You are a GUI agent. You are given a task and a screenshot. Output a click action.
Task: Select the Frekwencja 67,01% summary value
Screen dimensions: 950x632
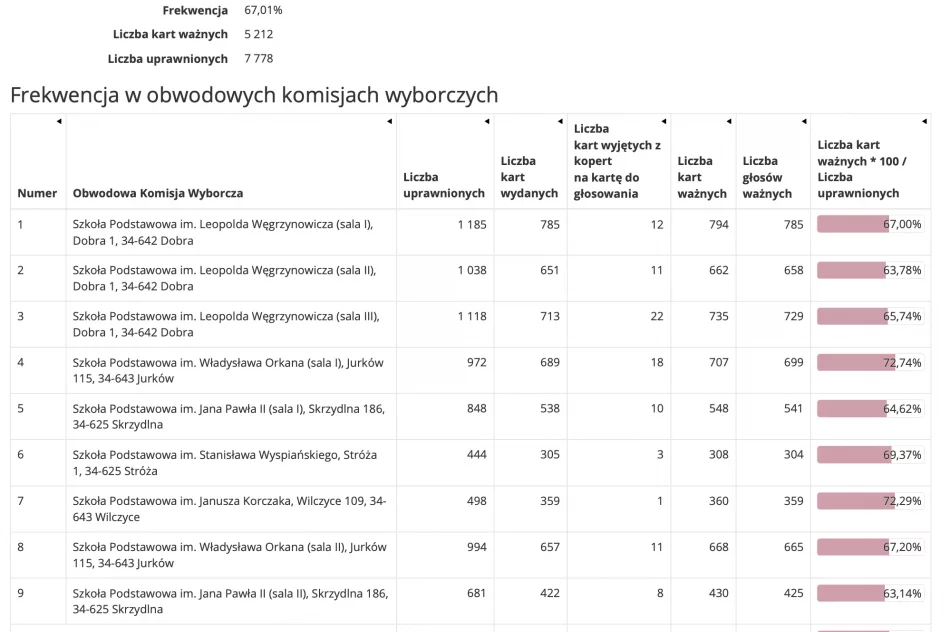click(x=263, y=10)
